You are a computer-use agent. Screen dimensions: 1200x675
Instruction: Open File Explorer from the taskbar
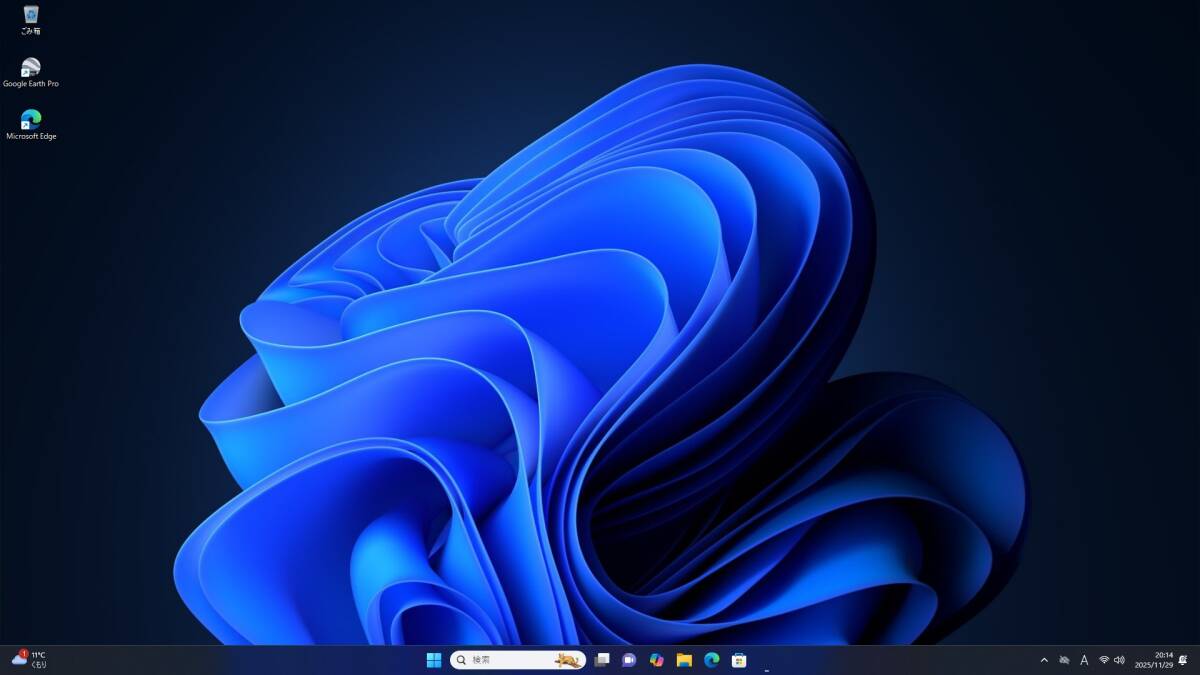(684, 660)
